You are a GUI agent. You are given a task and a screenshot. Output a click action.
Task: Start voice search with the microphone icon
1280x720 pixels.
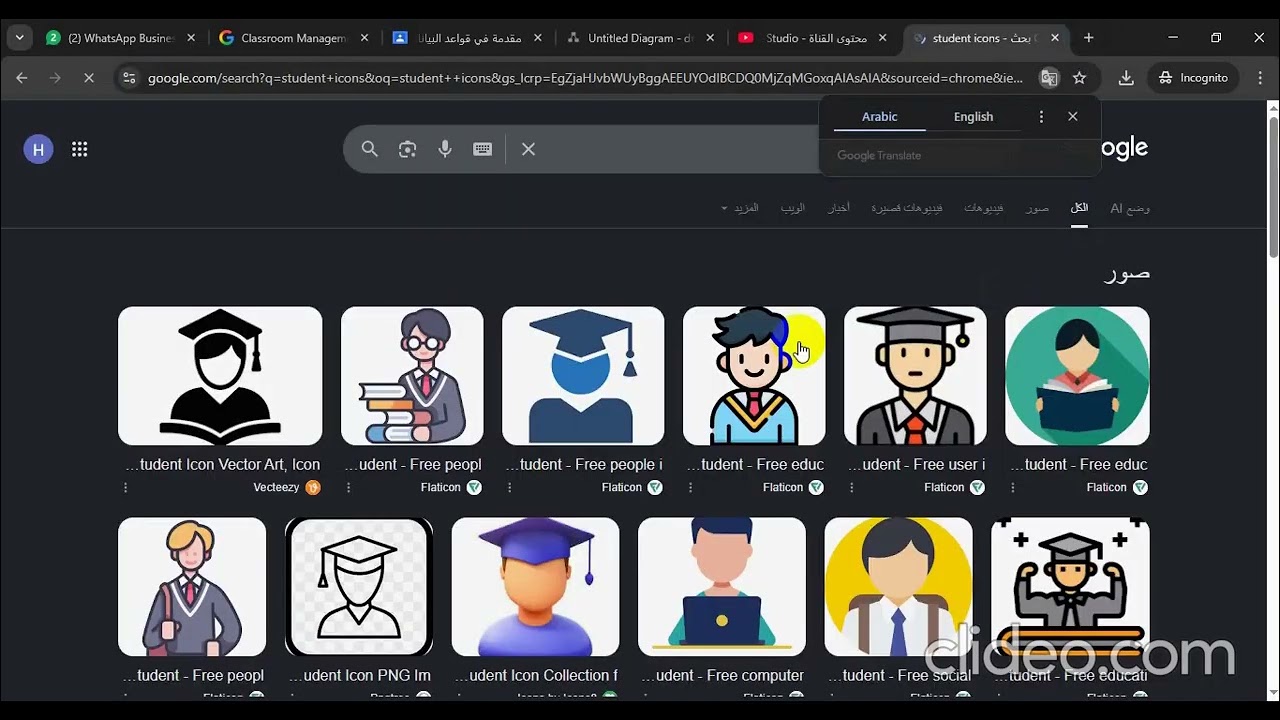445,149
